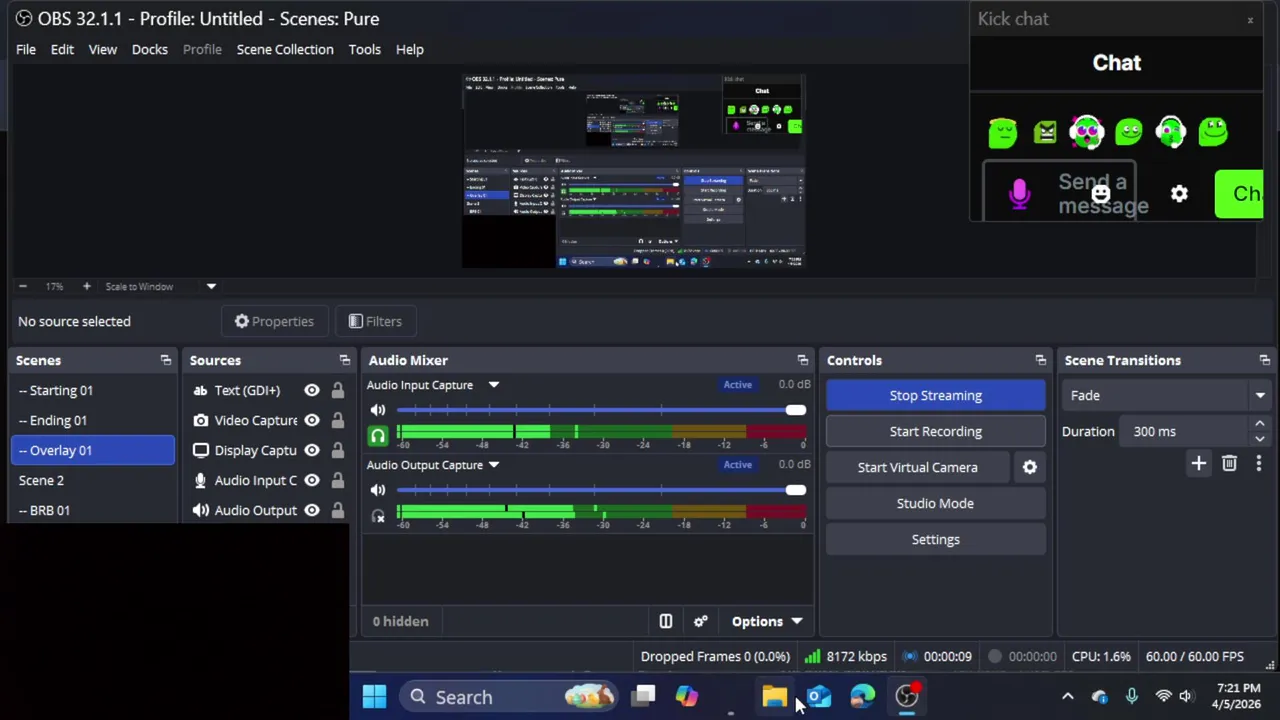
Task: Toggle vertical layout icon in Audio Mixer
Action: click(x=665, y=621)
